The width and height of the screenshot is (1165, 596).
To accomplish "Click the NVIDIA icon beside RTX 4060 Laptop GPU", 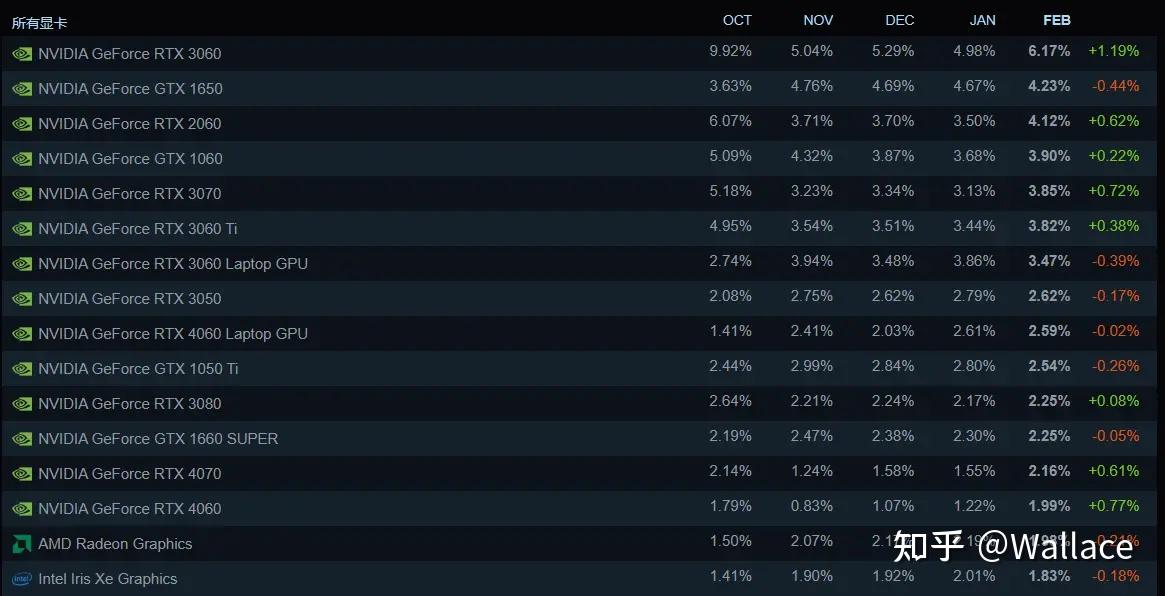I will 21,334.
